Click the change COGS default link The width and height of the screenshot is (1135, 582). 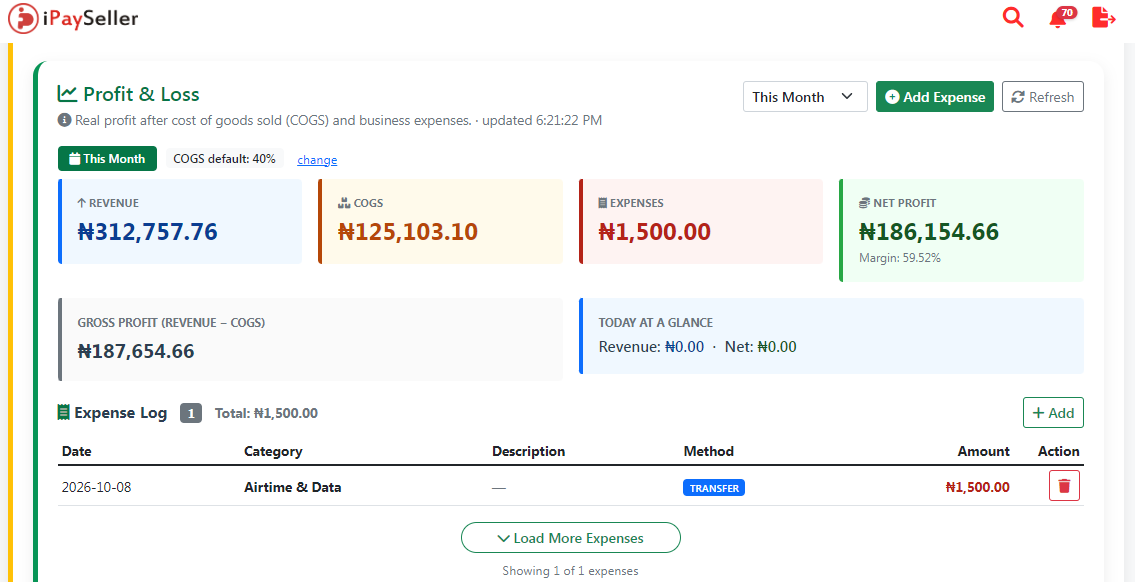click(317, 160)
